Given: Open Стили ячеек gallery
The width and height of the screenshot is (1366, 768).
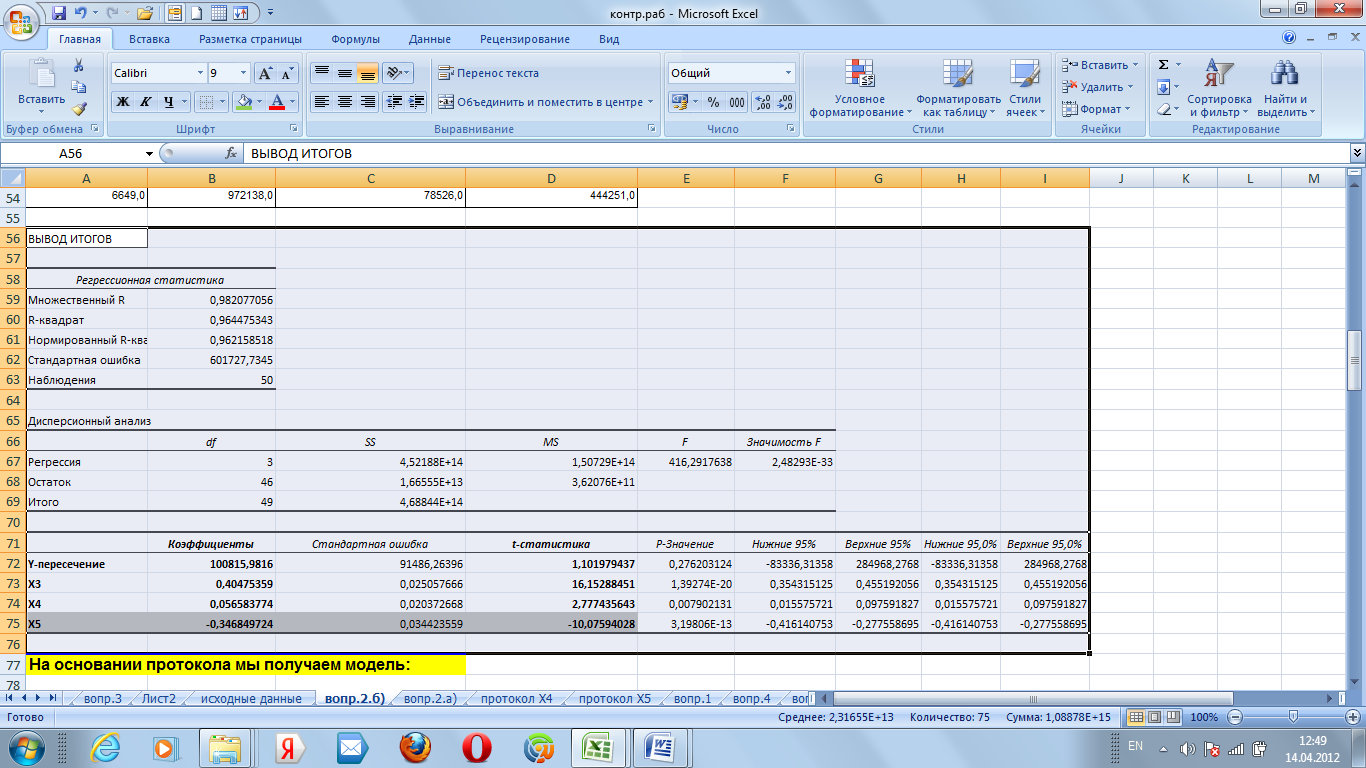Looking at the screenshot, I should (x=1025, y=88).
